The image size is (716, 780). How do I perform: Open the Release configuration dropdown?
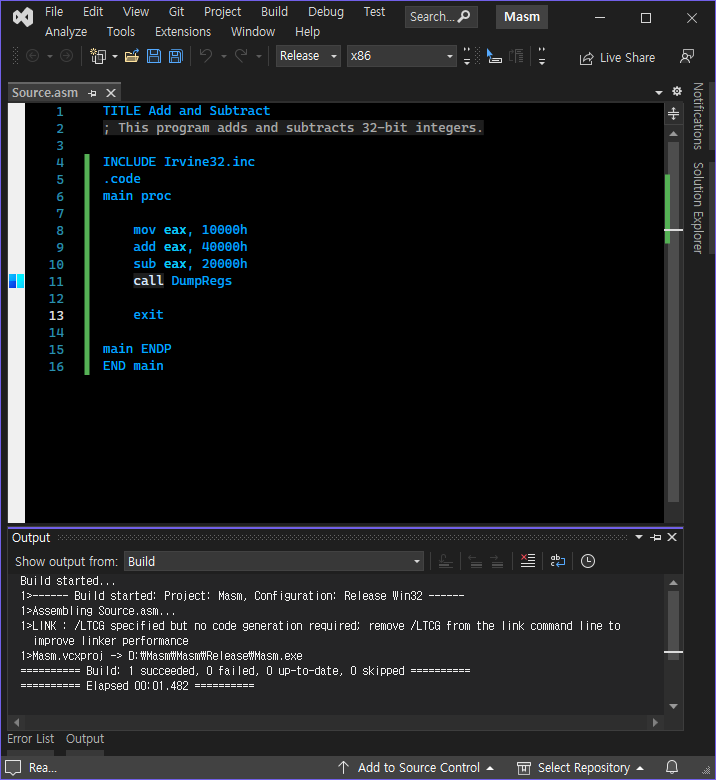(308, 56)
